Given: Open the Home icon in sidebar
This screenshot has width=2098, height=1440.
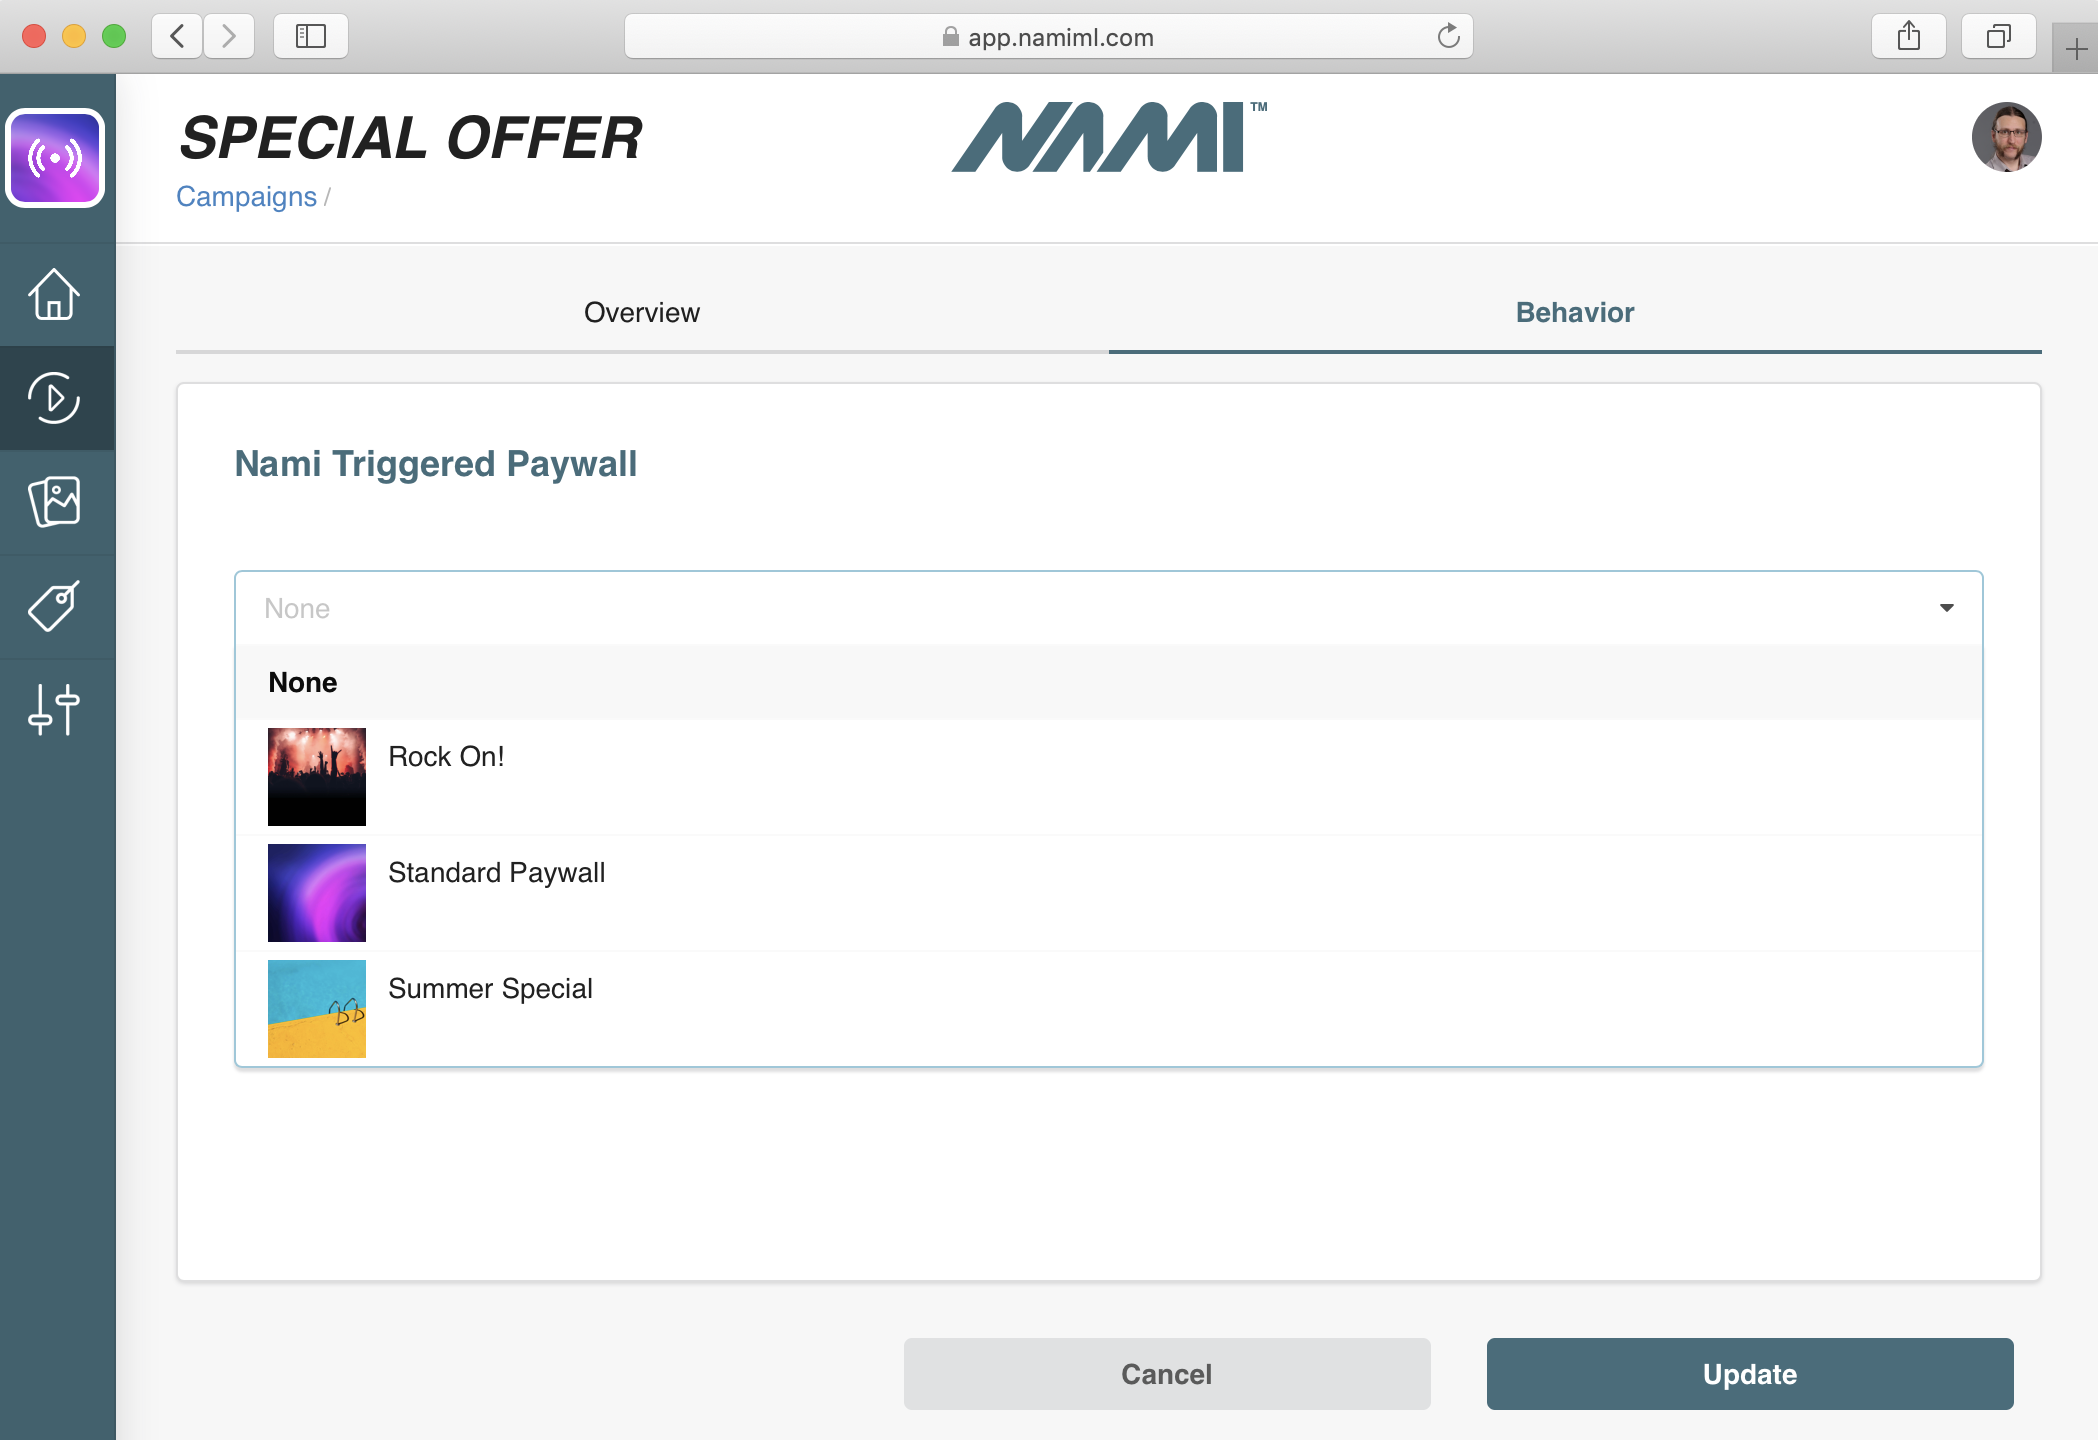Looking at the screenshot, I should click(54, 294).
